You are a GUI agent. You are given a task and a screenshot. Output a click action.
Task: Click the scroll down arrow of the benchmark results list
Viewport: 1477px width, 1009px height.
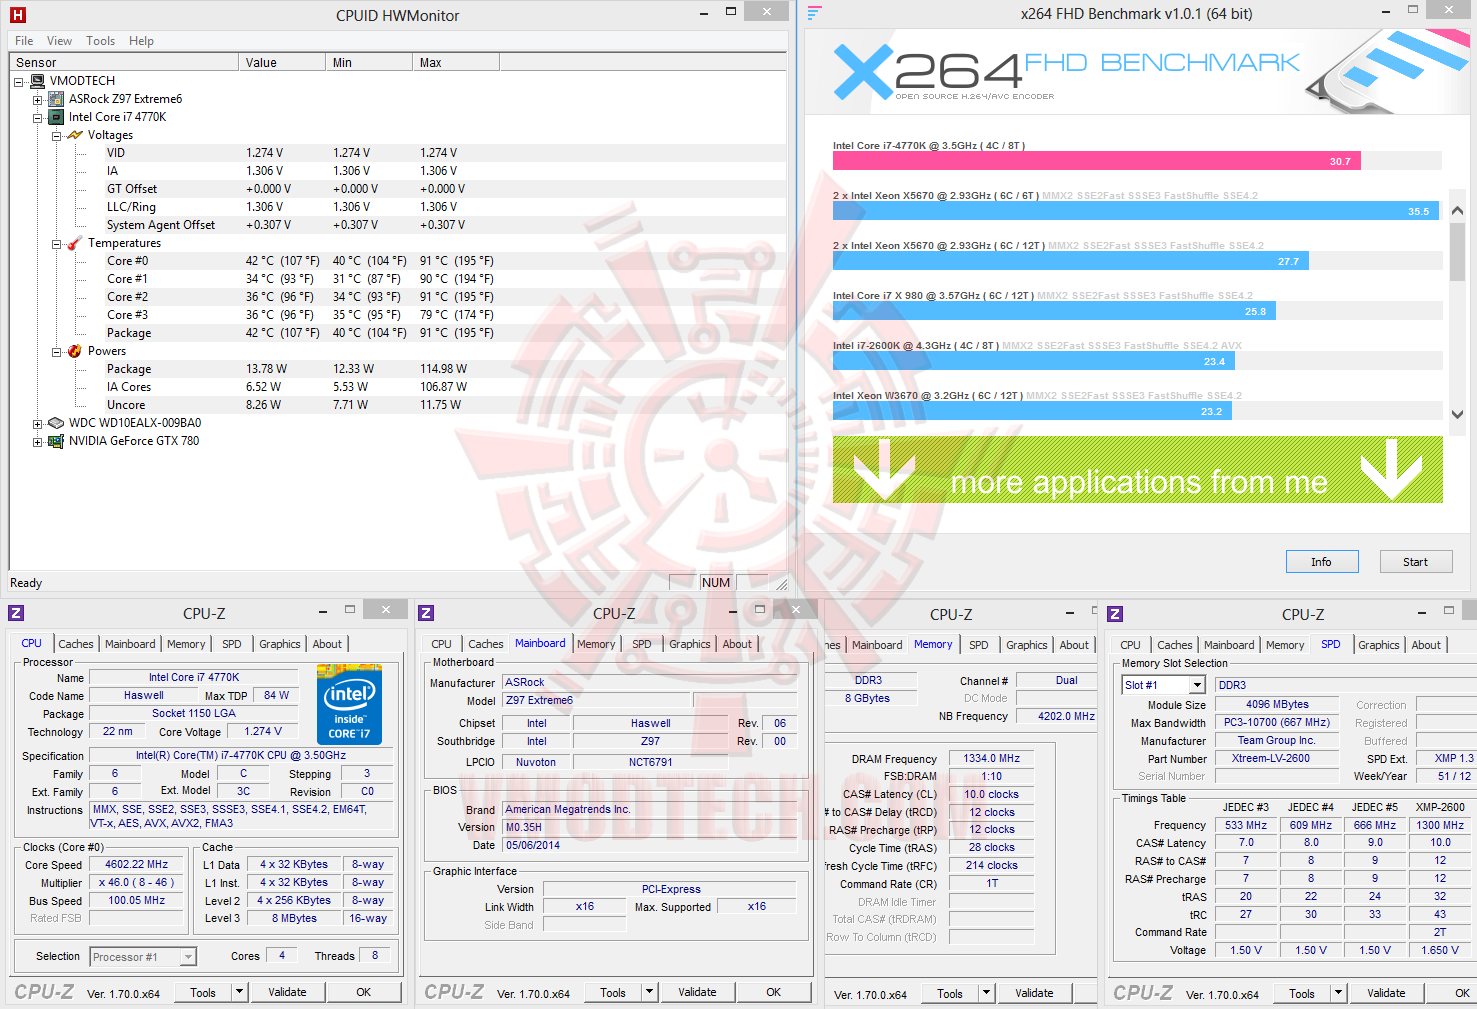pyautogui.click(x=1457, y=414)
